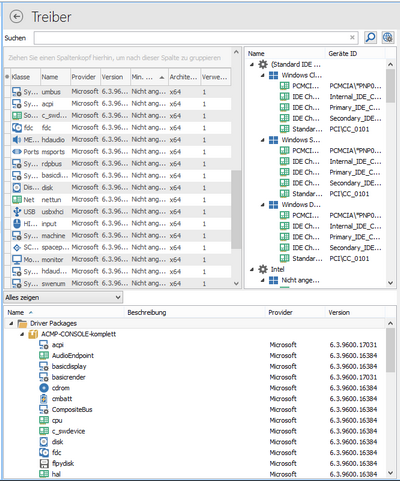The width and height of the screenshot is (400, 481).
Task: Select the basicrender package row
Action: tap(195, 377)
